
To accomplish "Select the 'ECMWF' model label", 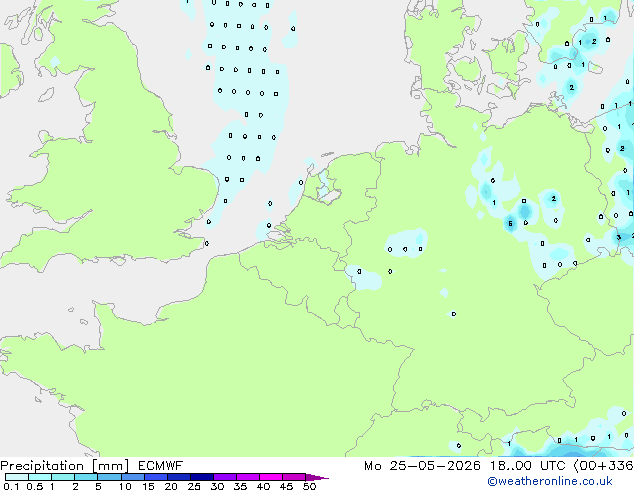I will pos(161,466).
